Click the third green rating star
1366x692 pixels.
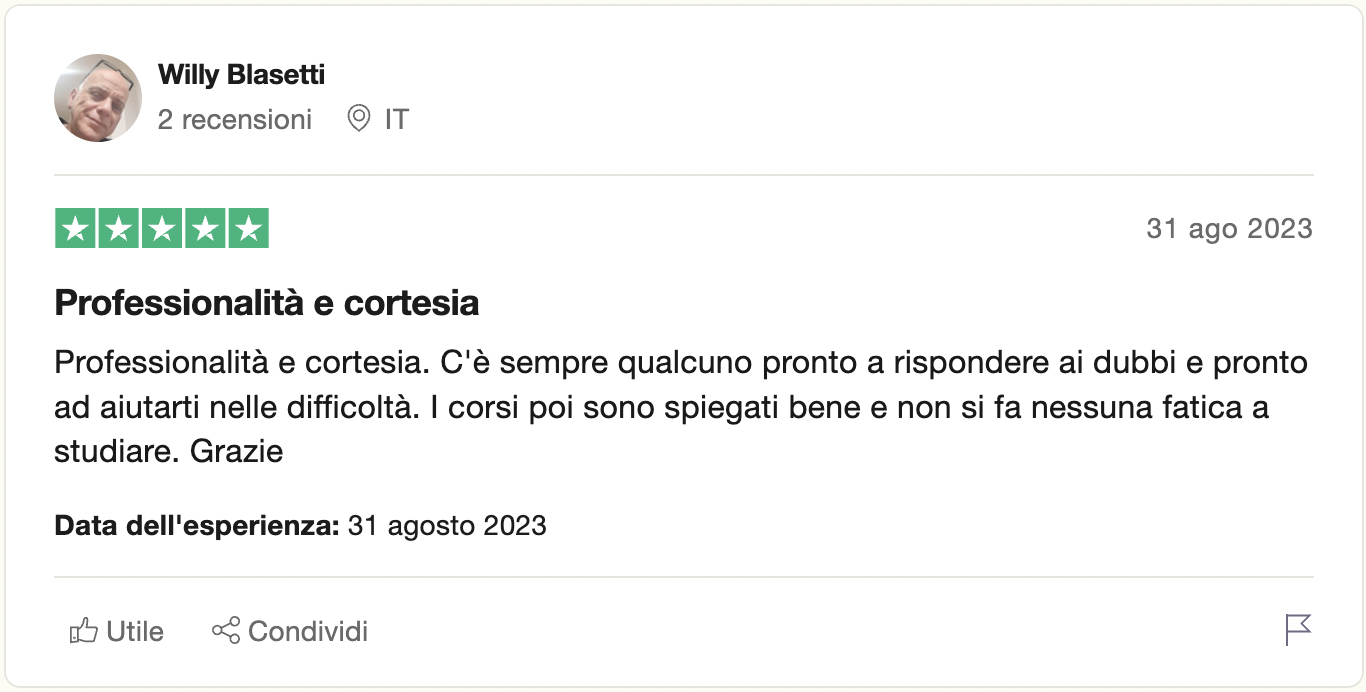click(x=162, y=229)
